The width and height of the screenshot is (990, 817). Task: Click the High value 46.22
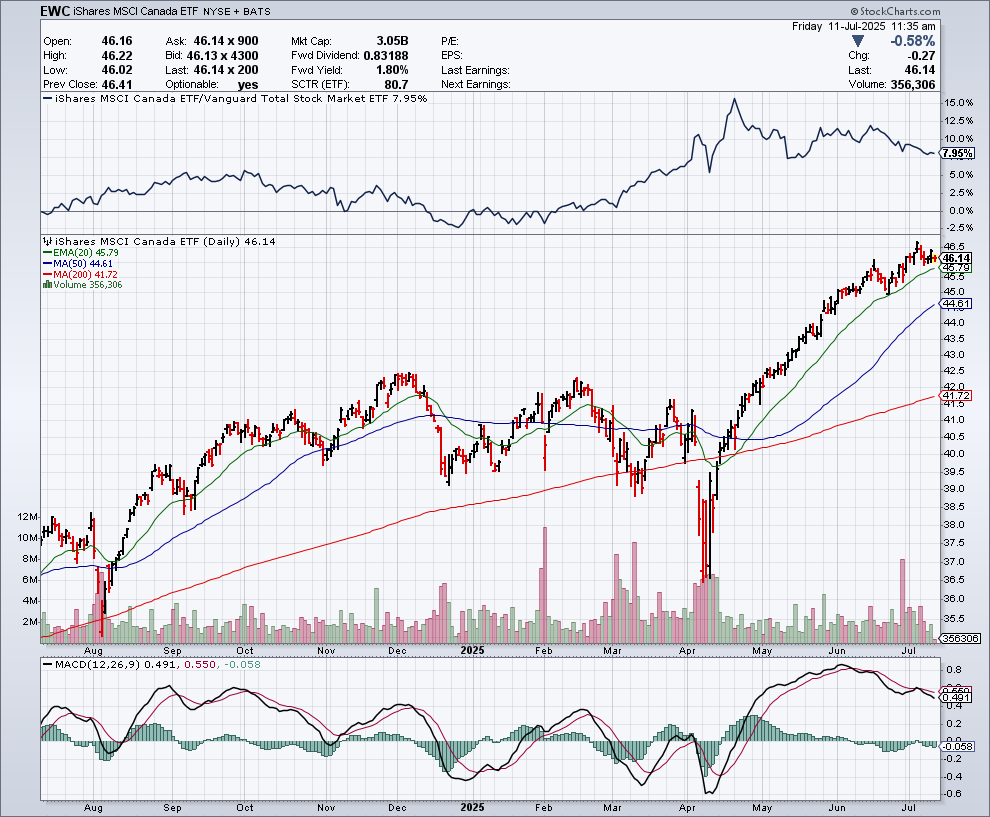coord(117,56)
